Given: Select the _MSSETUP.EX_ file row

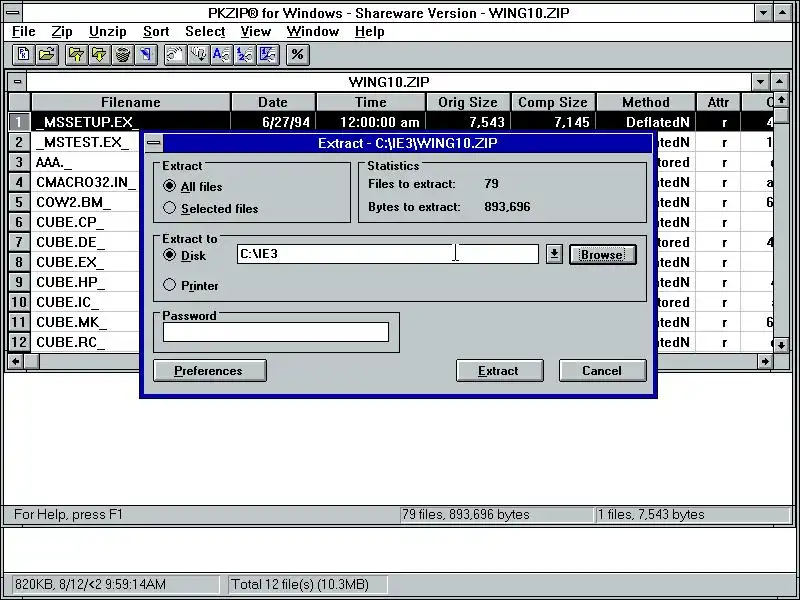Looking at the screenshot, I should pos(391,122).
